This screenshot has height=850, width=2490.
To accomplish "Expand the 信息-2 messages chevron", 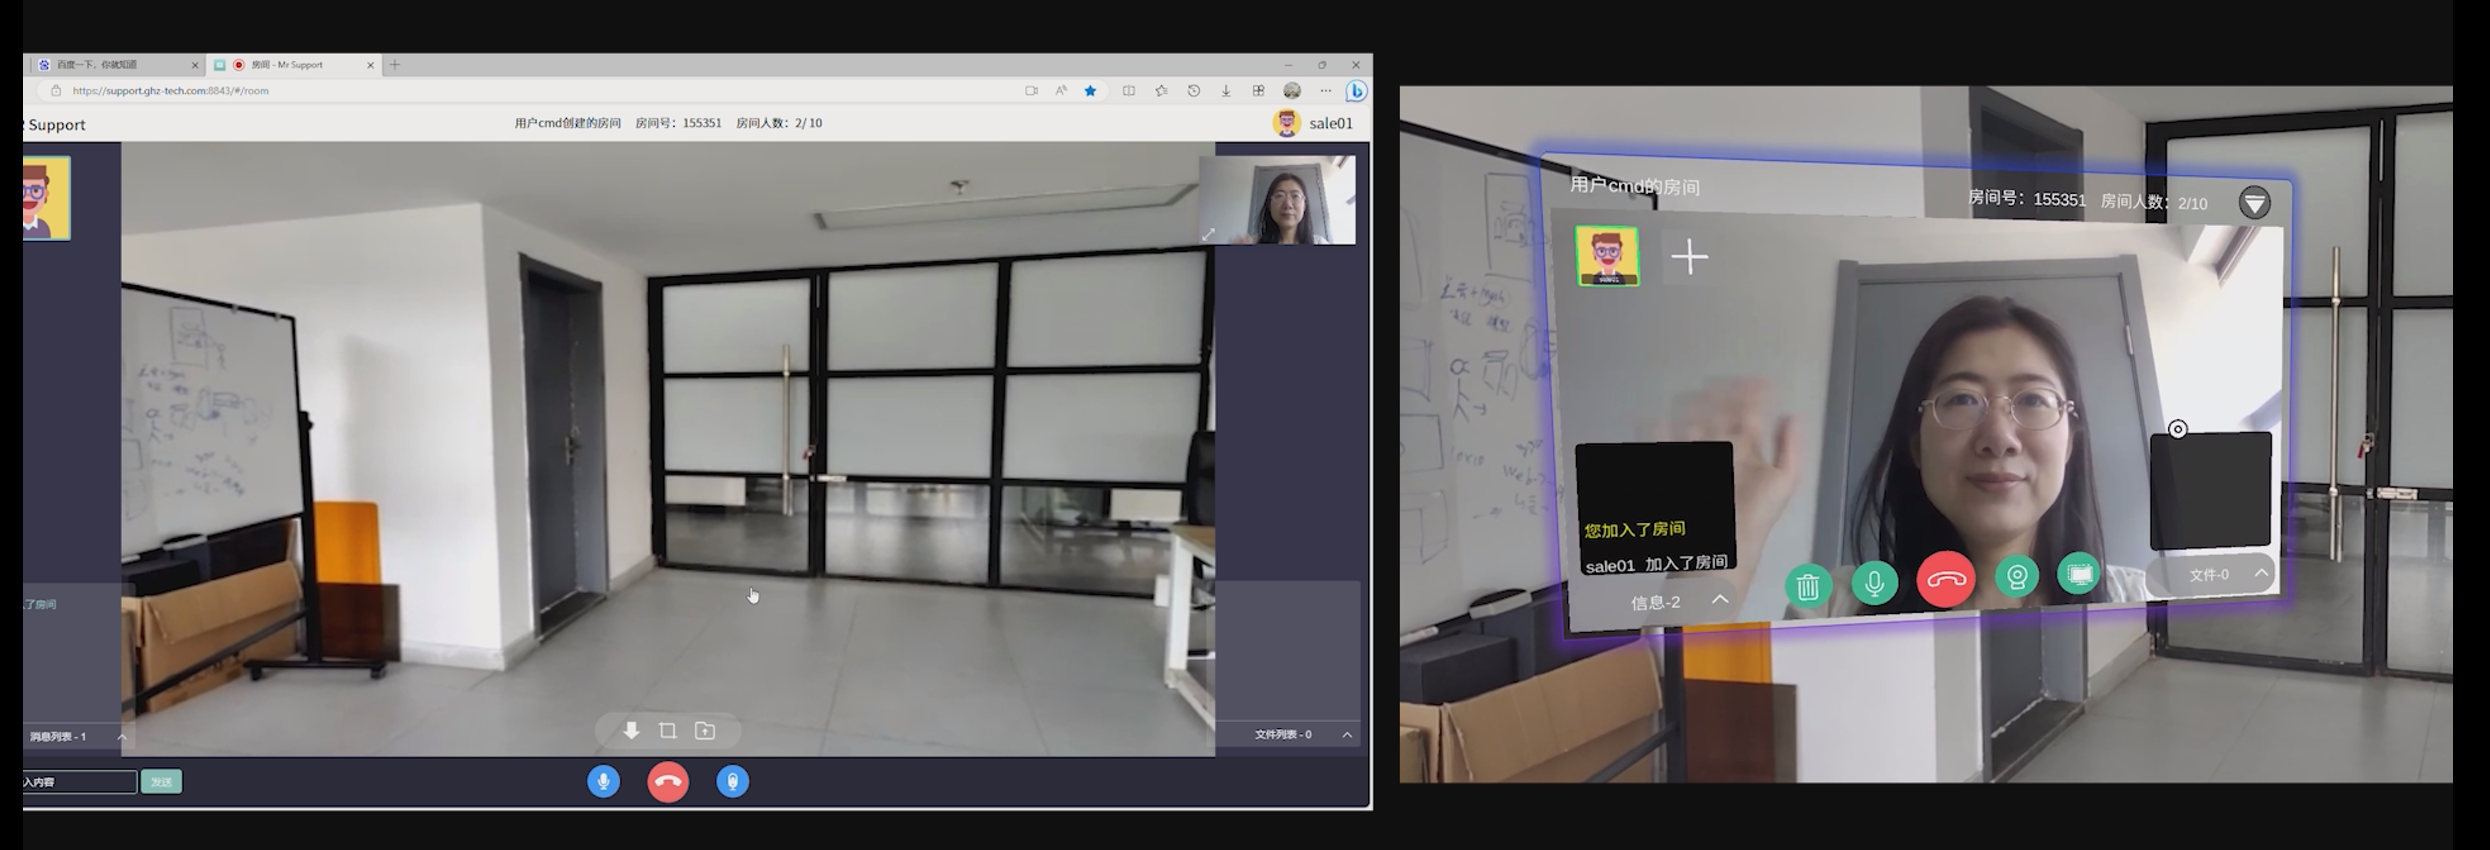I will click(x=1720, y=600).
